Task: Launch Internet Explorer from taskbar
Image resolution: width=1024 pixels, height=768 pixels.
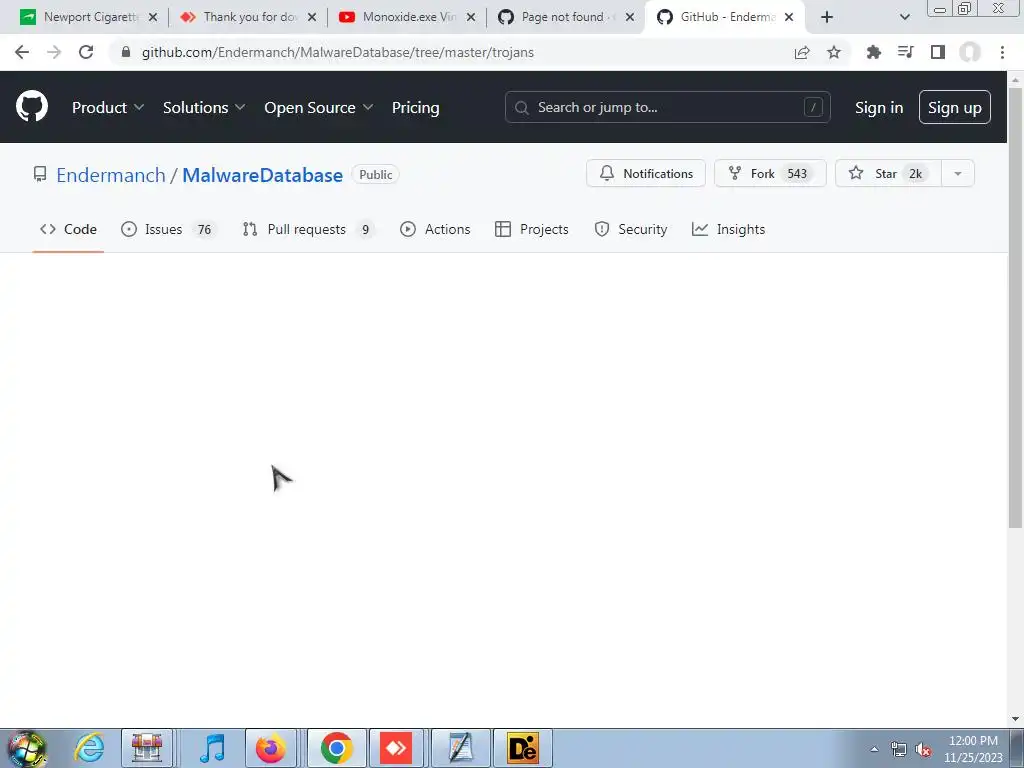Action: coord(89,748)
